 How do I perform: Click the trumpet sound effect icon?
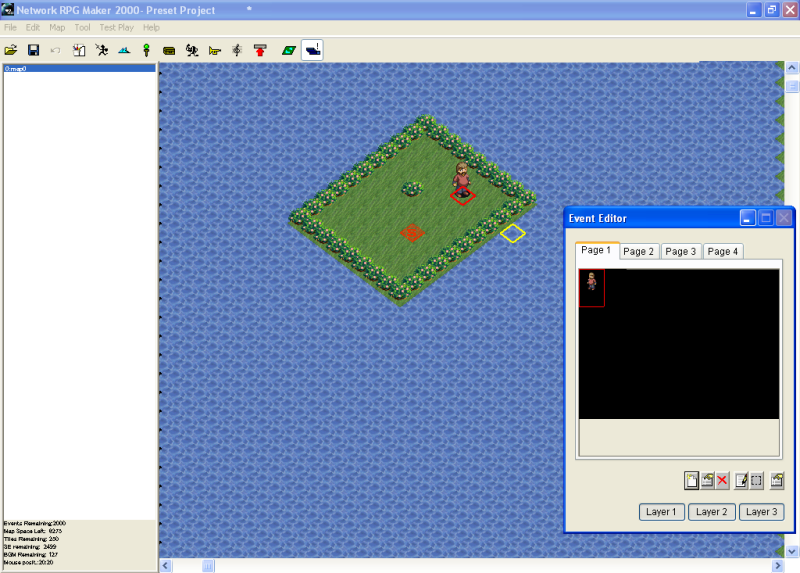214,49
